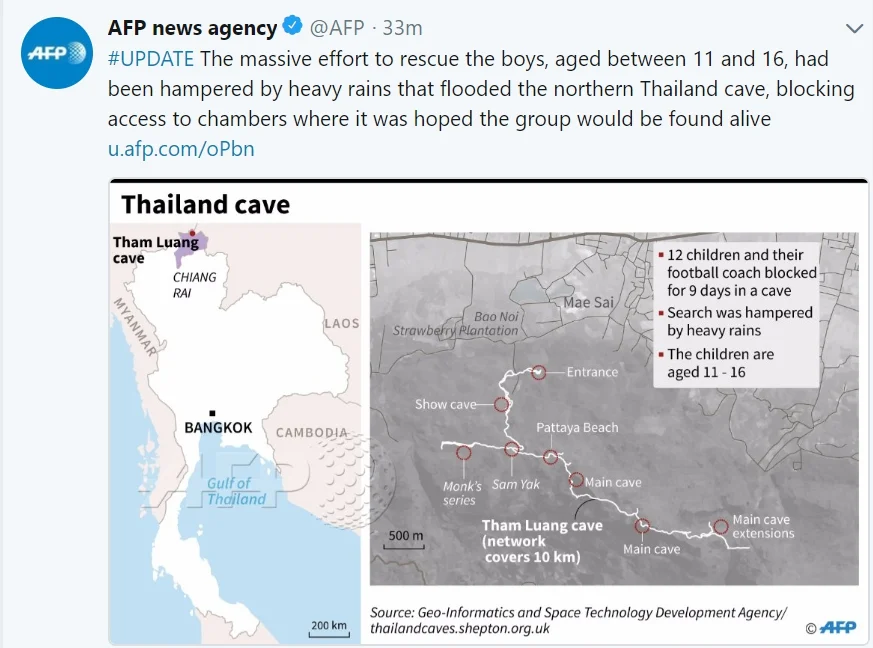Viewport: 873px width, 648px height.
Task: Open the 33m tweet timestamp
Action: (402, 27)
